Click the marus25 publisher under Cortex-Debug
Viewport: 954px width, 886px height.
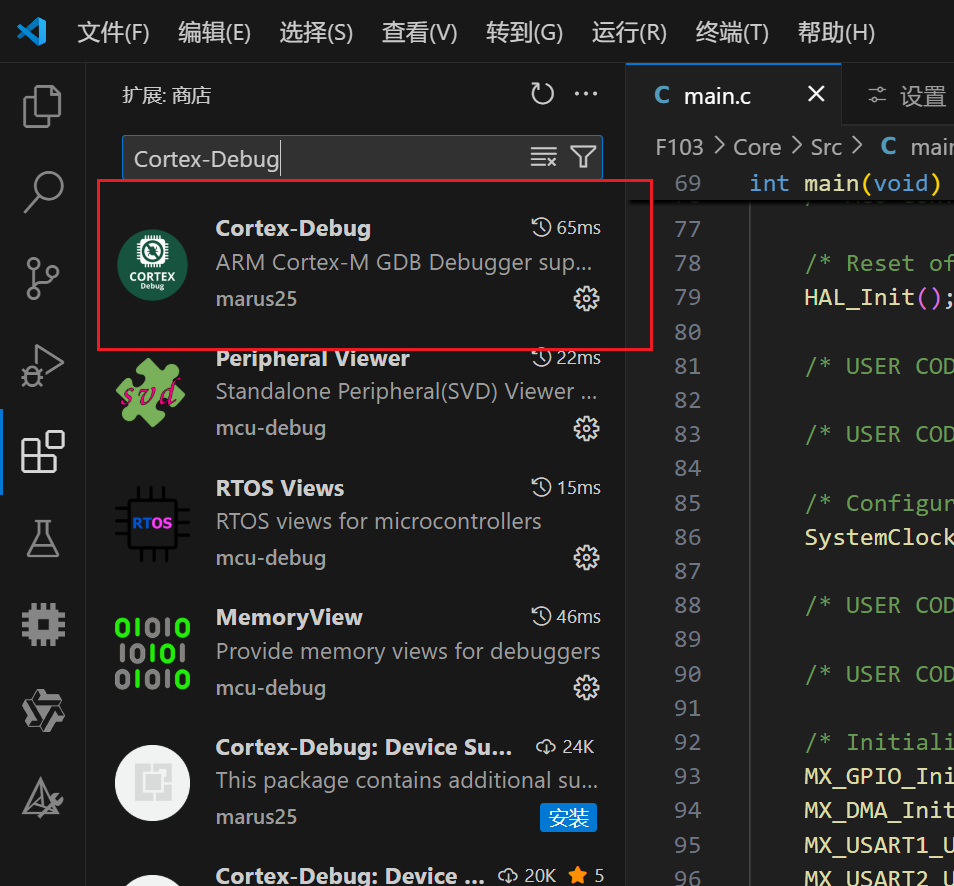tap(256, 299)
